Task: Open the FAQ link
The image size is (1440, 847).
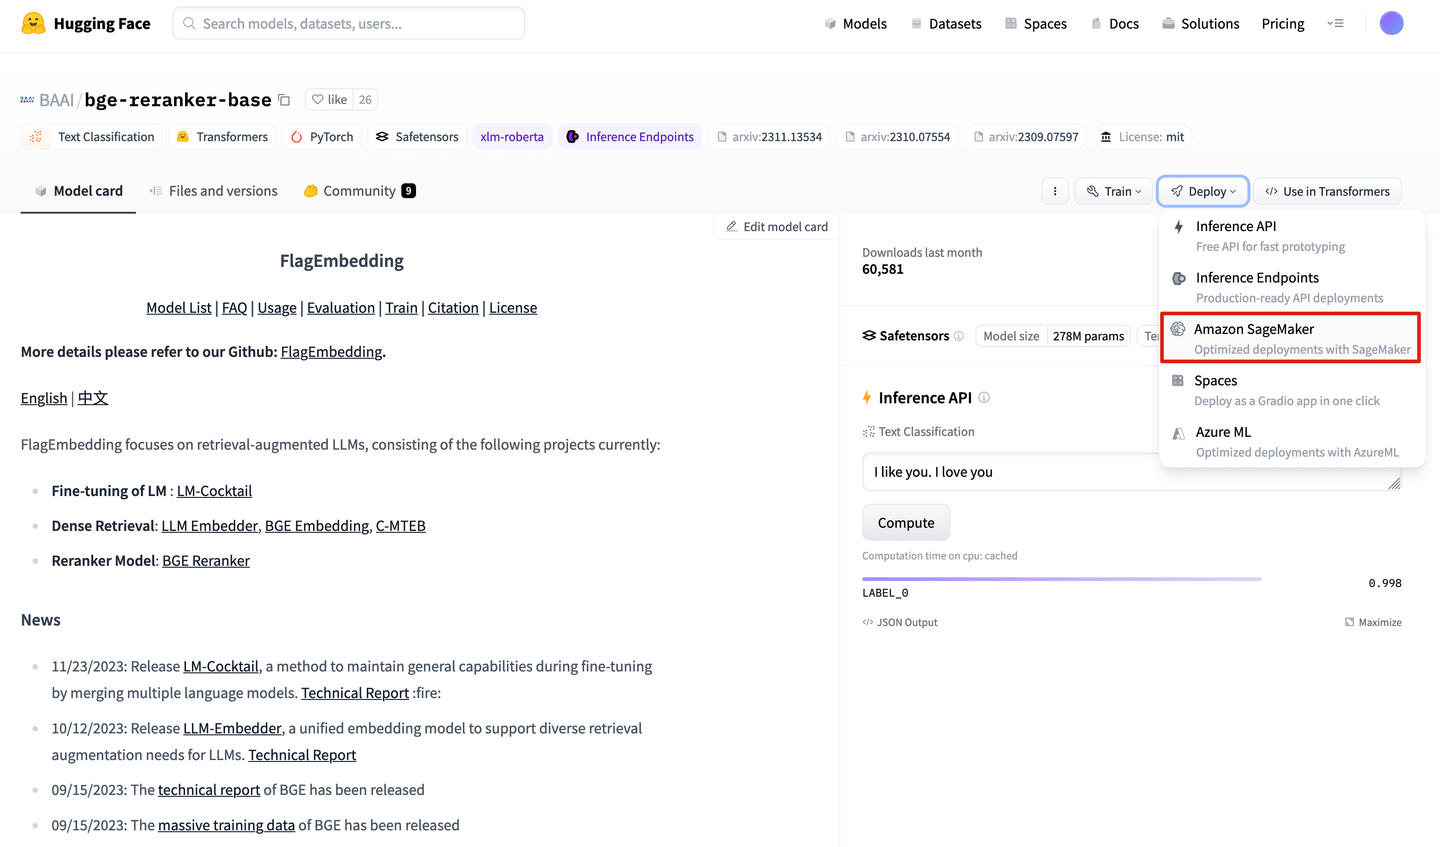Action: click(234, 308)
